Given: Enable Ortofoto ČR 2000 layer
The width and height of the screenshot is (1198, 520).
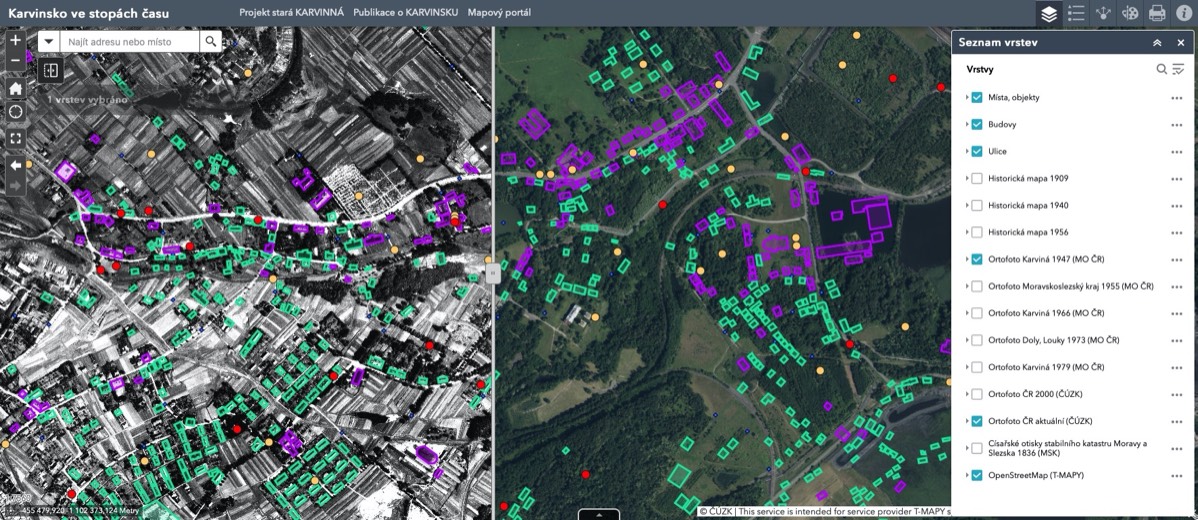Looking at the screenshot, I should coord(976,394).
